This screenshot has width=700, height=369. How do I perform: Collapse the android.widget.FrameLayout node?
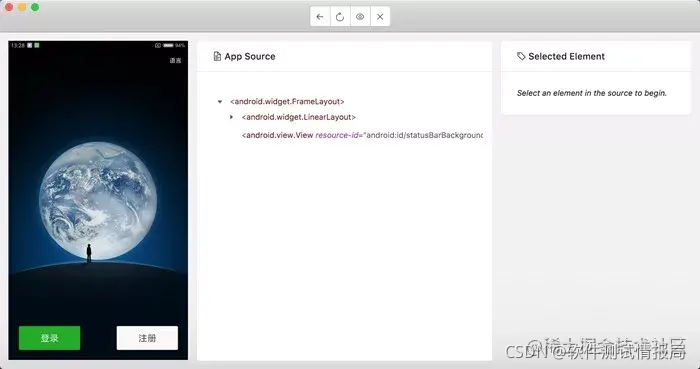(x=220, y=102)
